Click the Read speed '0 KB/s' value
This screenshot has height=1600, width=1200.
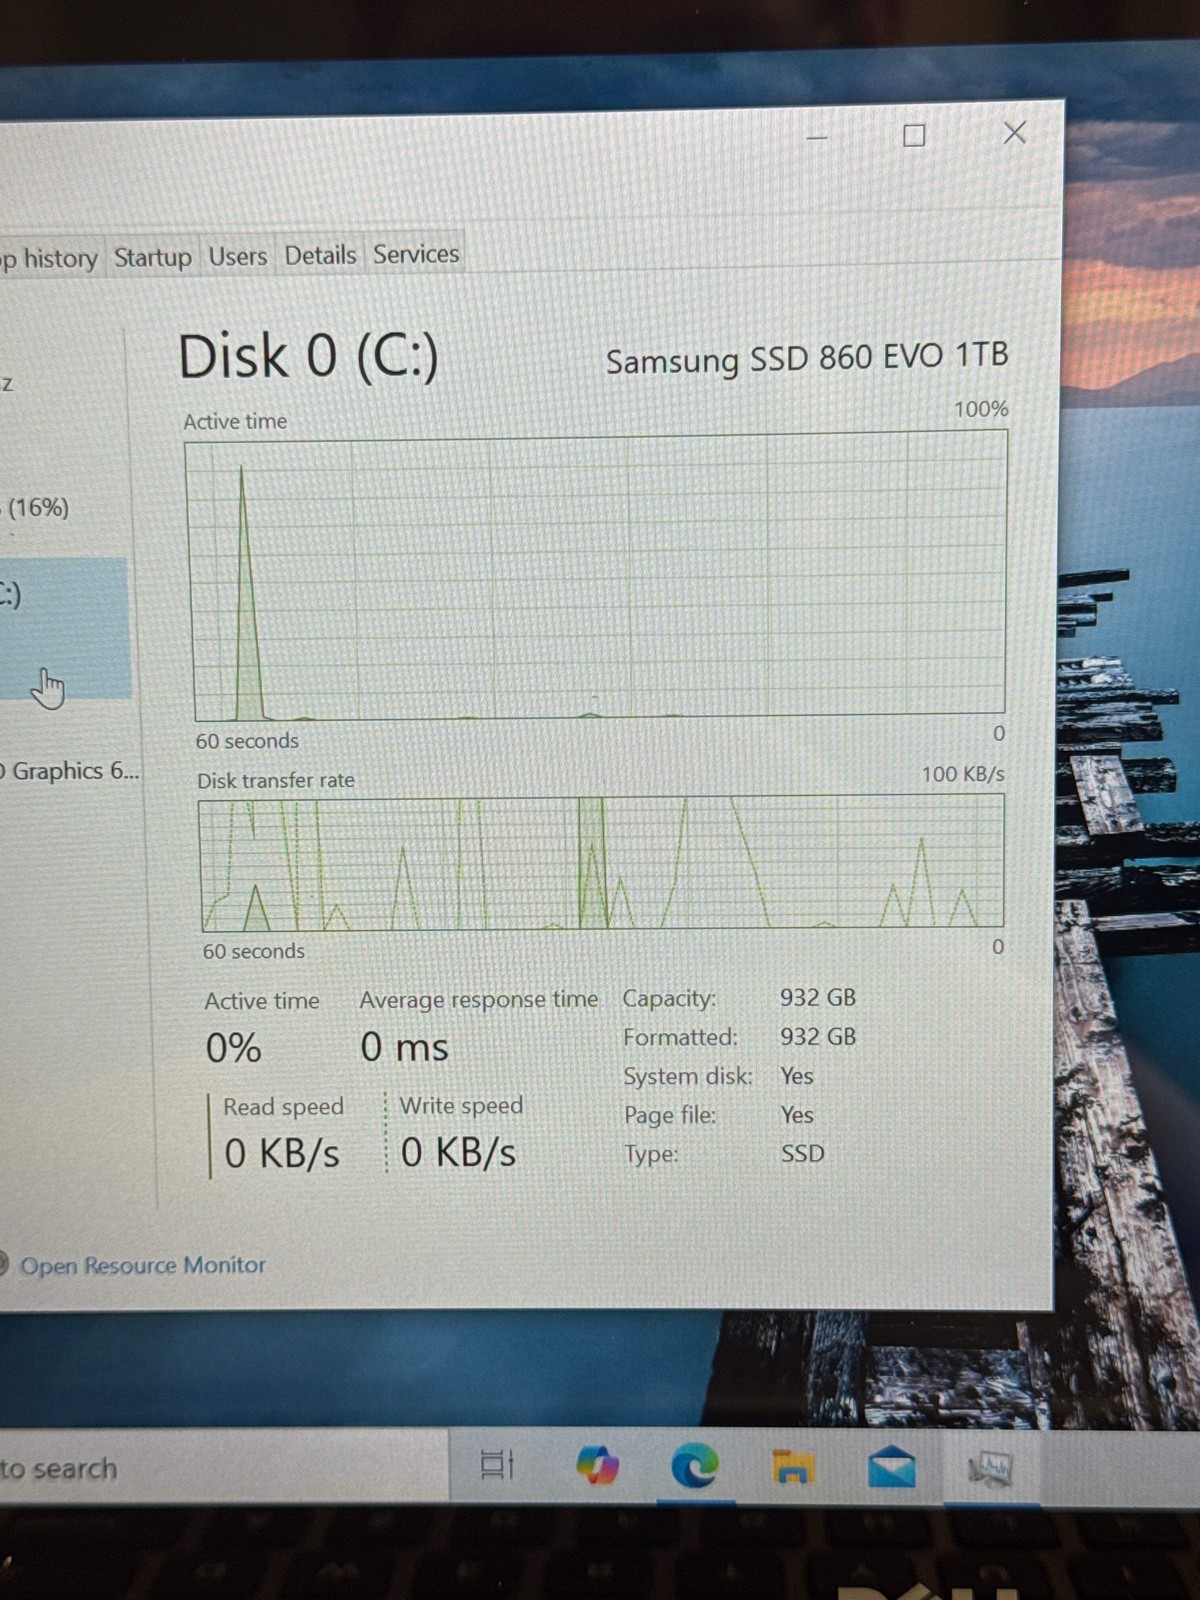282,1153
